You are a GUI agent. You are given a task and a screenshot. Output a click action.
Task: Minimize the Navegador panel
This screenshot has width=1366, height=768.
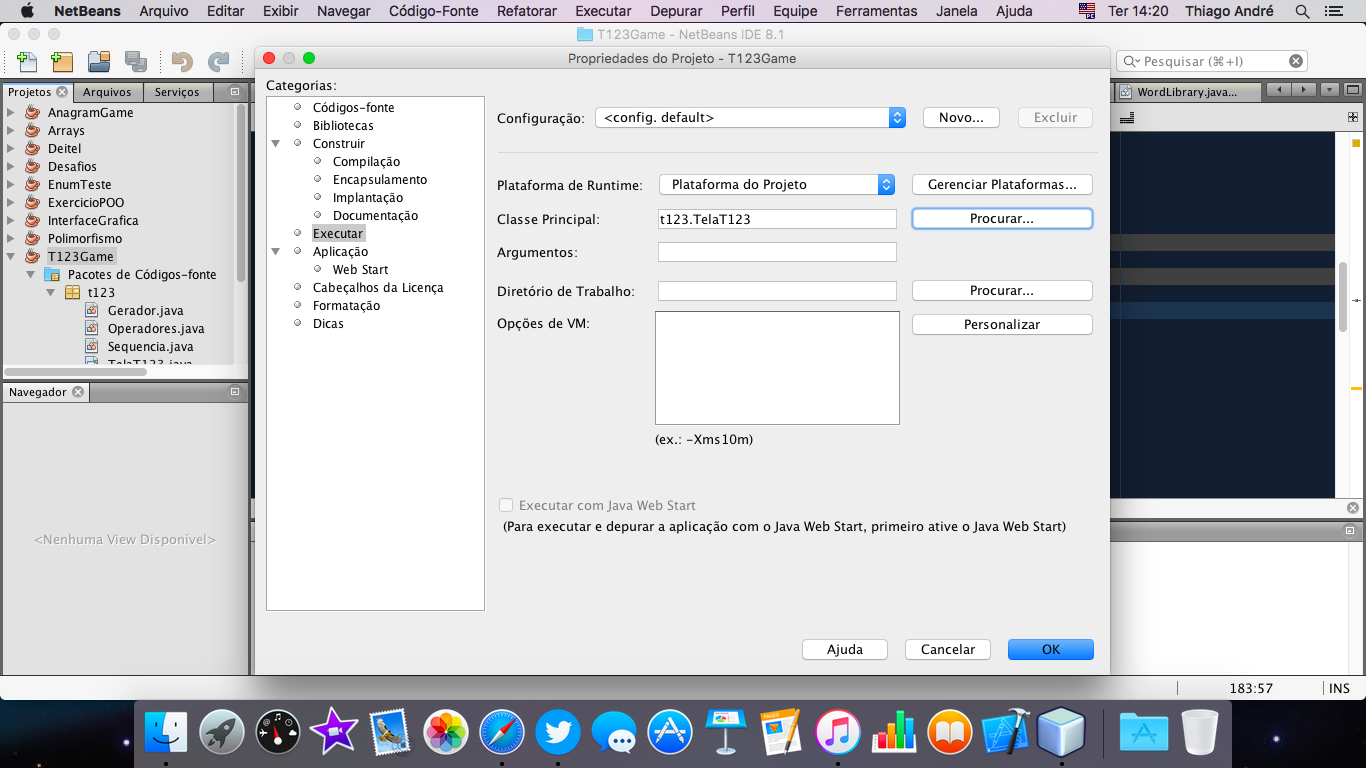pyautogui.click(x=235, y=392)
